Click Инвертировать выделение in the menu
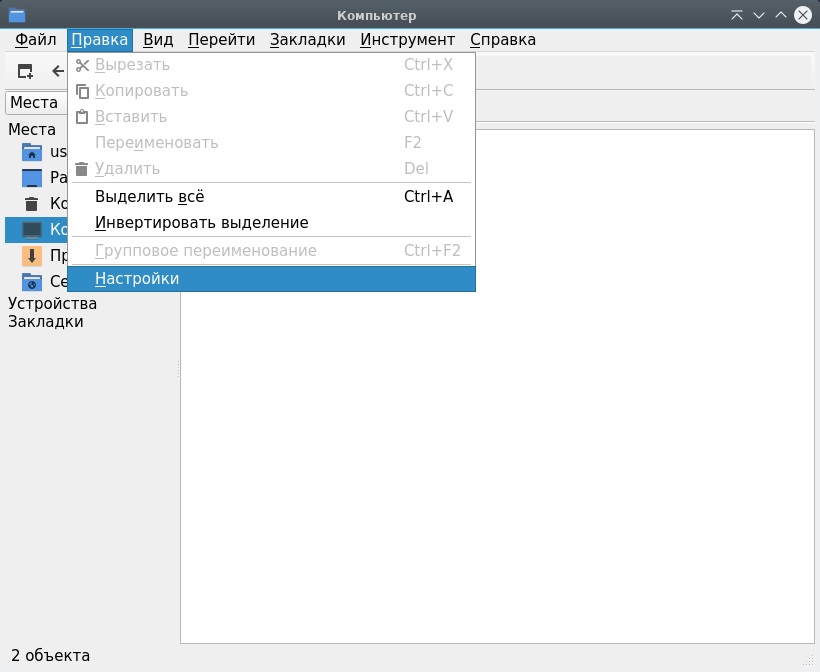Image resolution: width=820 pixels, height=672 pixels. click(201, 223)
